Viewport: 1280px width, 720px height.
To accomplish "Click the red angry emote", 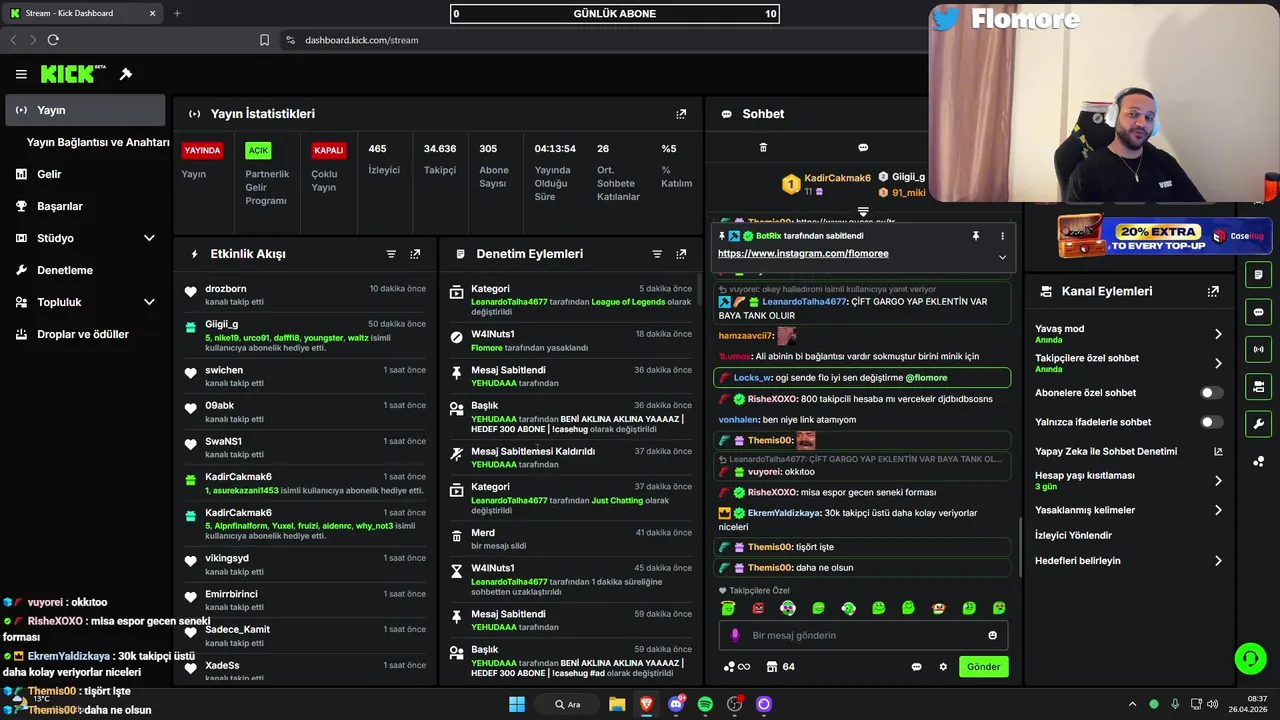I will click(758, 608).
